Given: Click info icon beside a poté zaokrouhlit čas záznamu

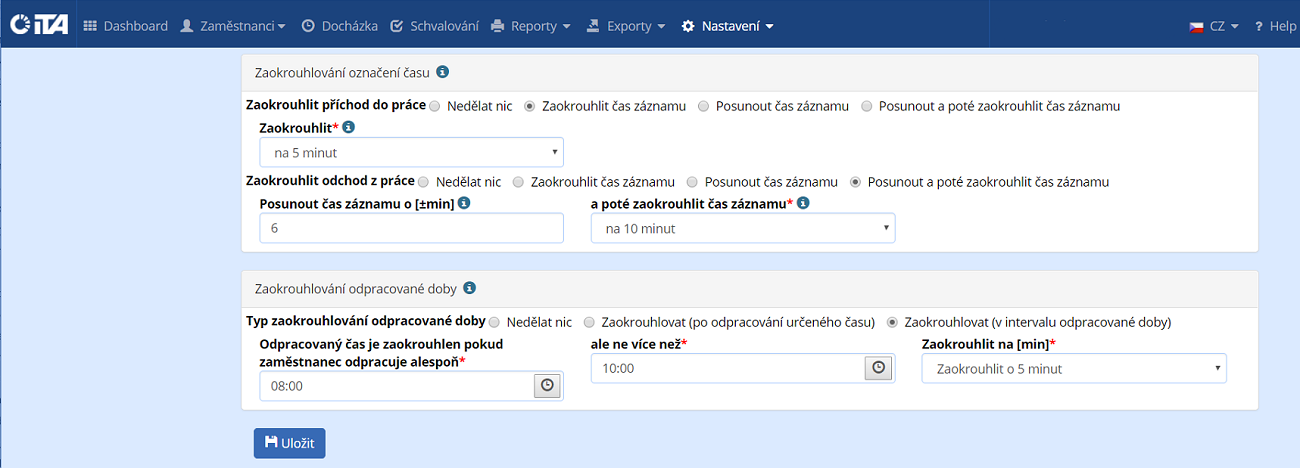Looking at the screenshot, I should point(803,204).
